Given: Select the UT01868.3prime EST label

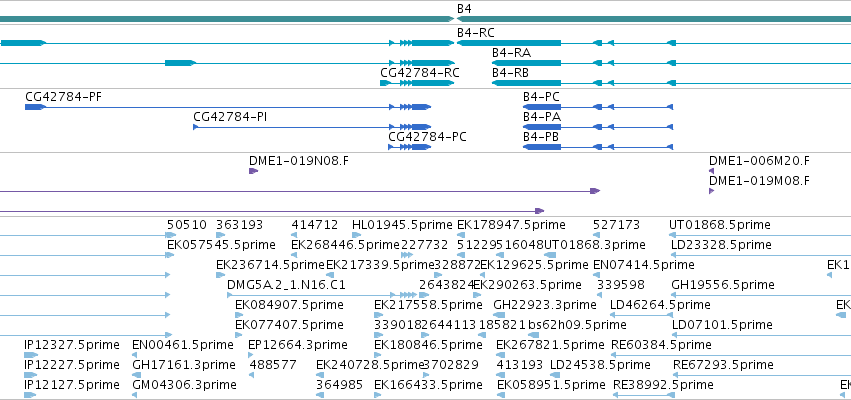Looking at the screenshot, I should coord(594,245).
